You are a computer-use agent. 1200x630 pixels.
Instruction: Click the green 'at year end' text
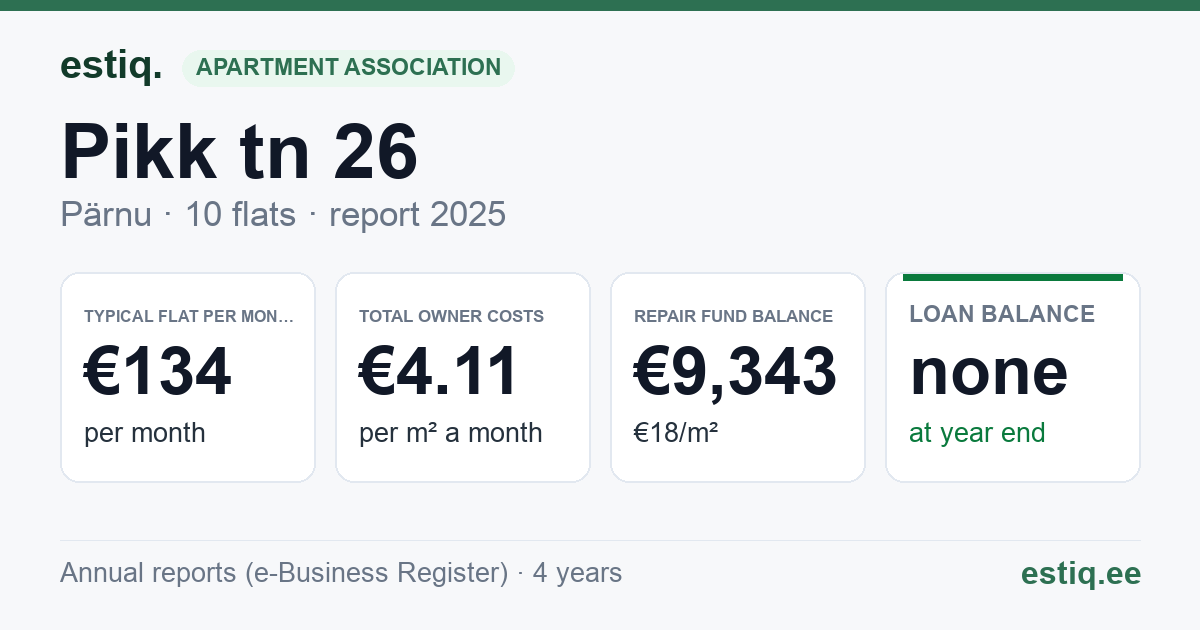click(977, 433)
